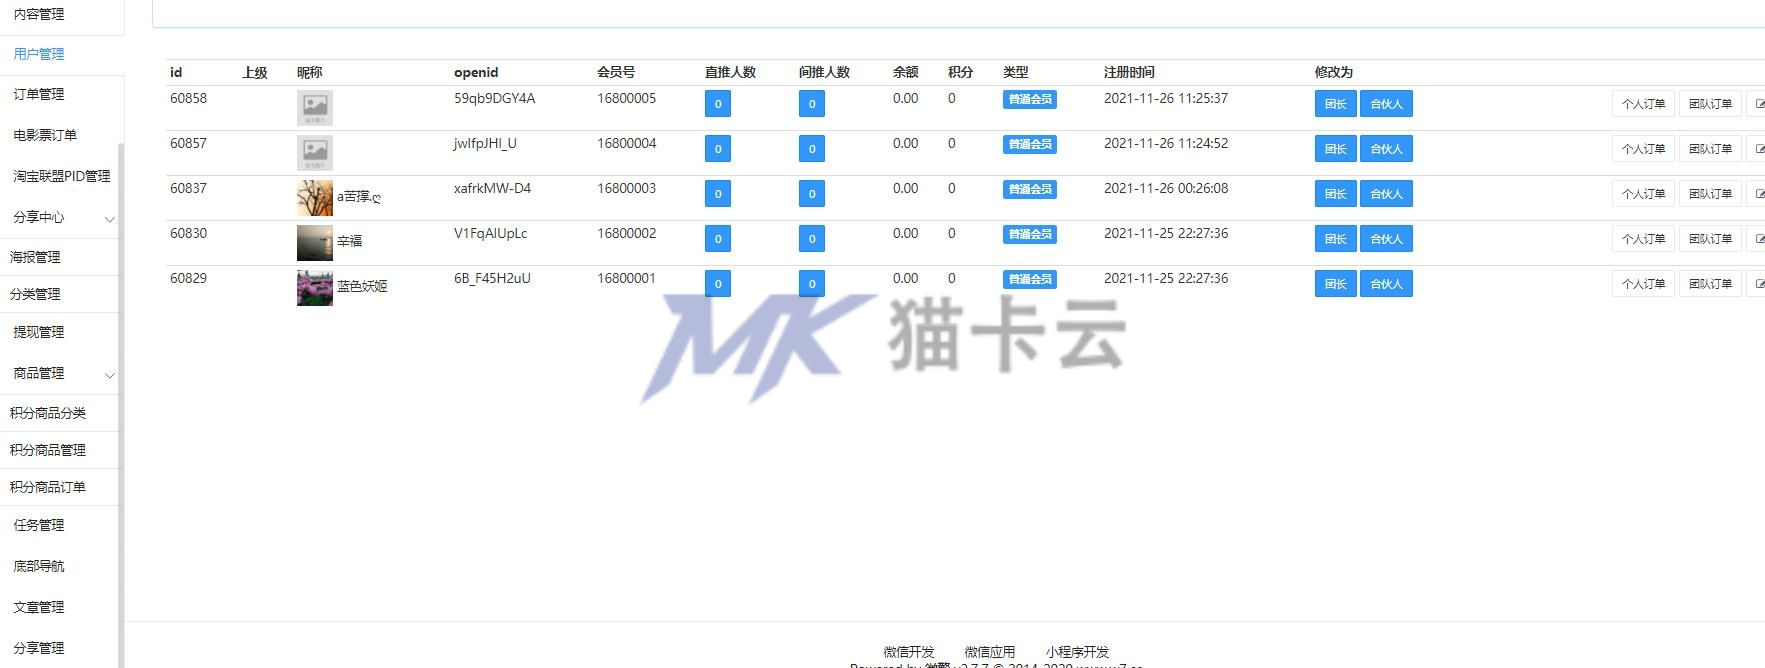View 团队订单 for user 60858

(1710, 104)
